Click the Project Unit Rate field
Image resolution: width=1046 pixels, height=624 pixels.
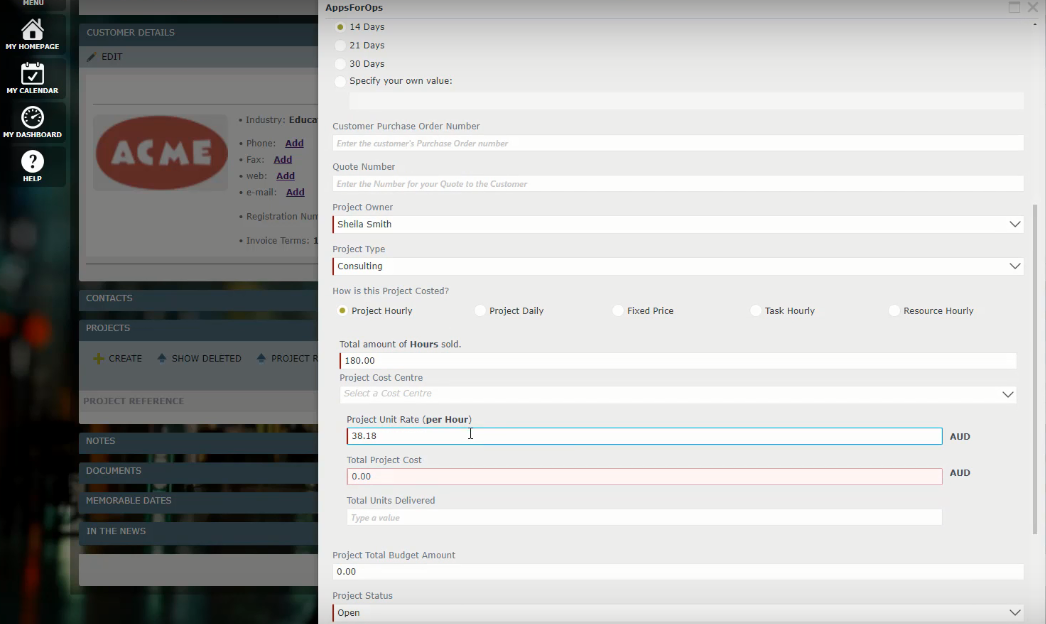coord(644,436)
